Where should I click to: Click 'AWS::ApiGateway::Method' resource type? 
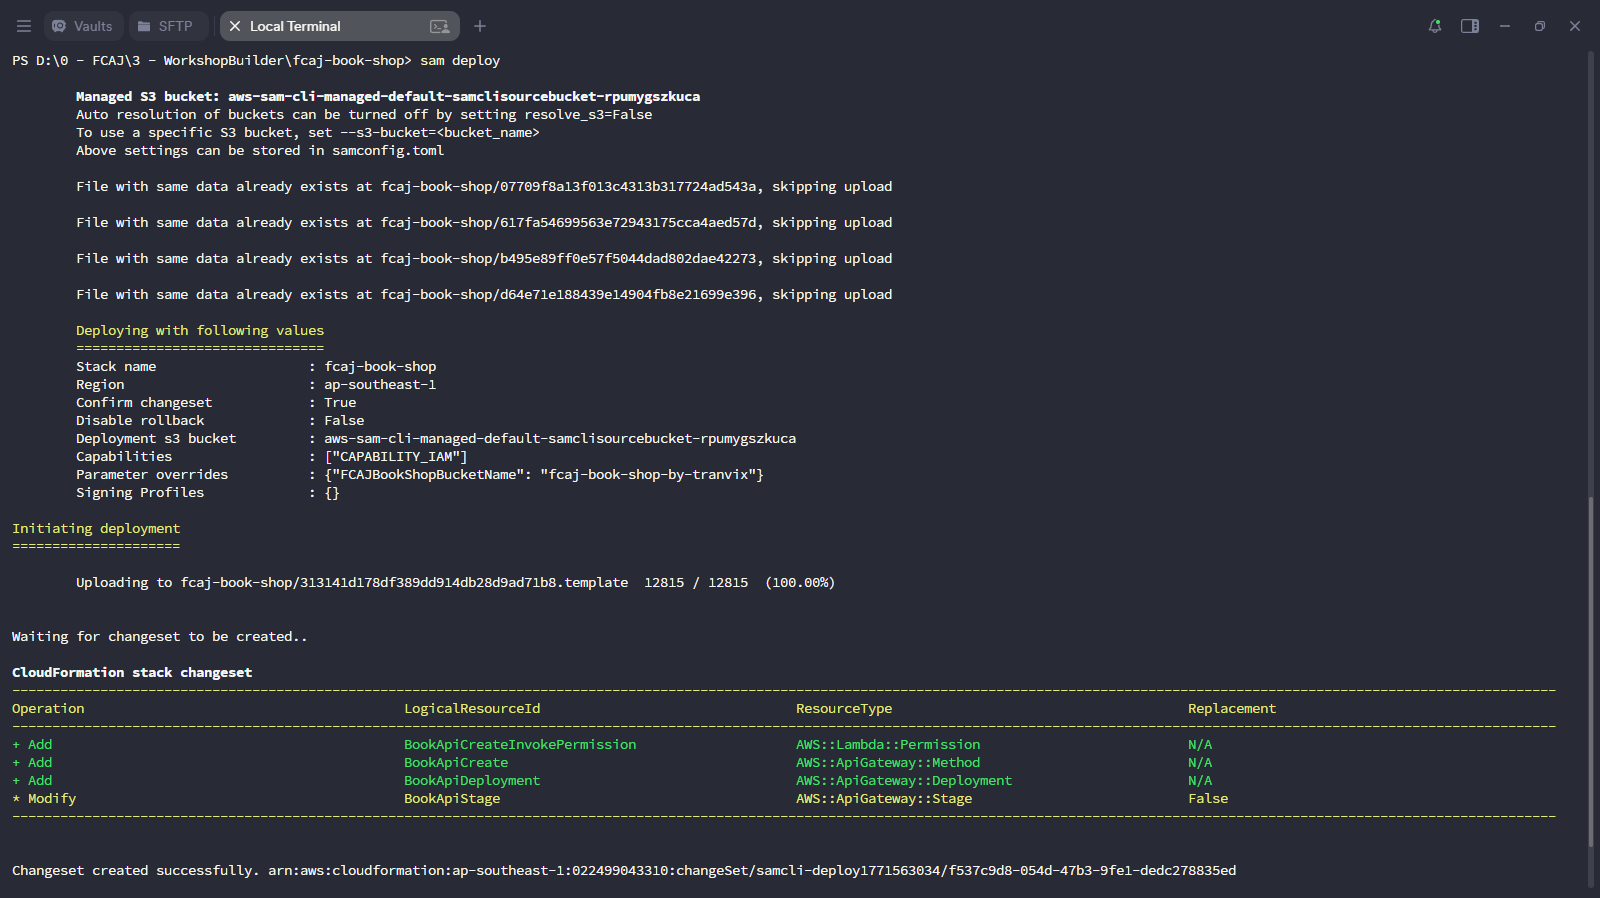tap(888, 763)
